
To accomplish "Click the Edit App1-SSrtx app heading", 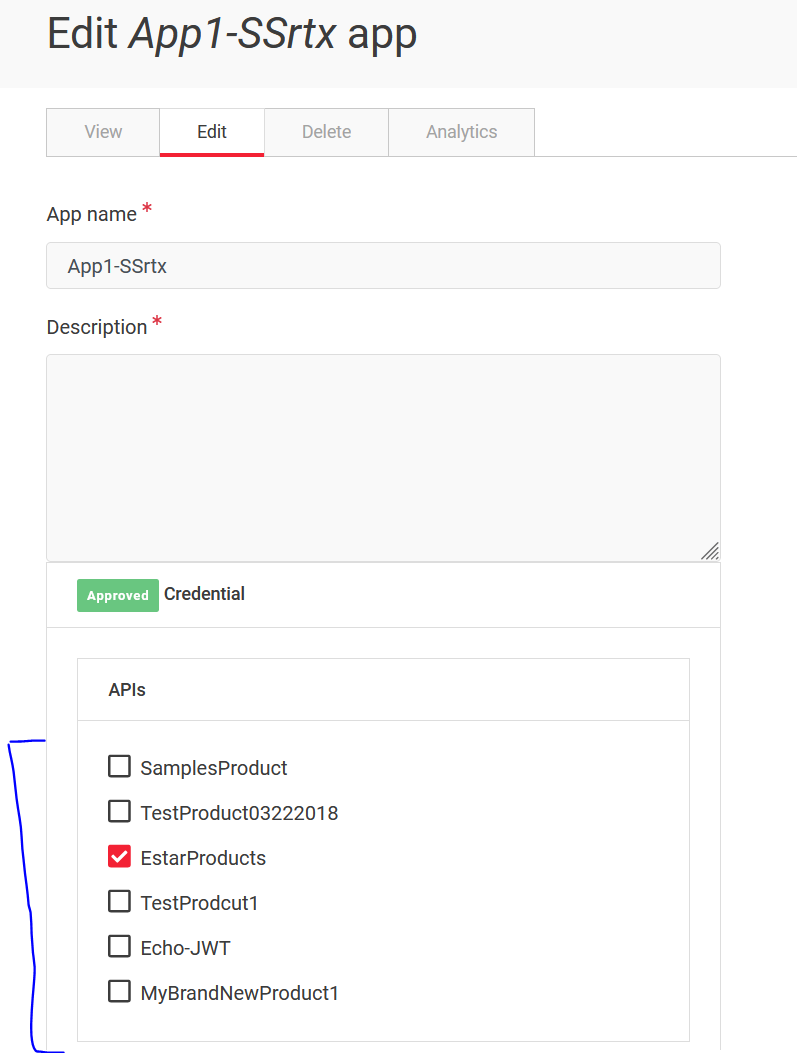I will point(232,33).
